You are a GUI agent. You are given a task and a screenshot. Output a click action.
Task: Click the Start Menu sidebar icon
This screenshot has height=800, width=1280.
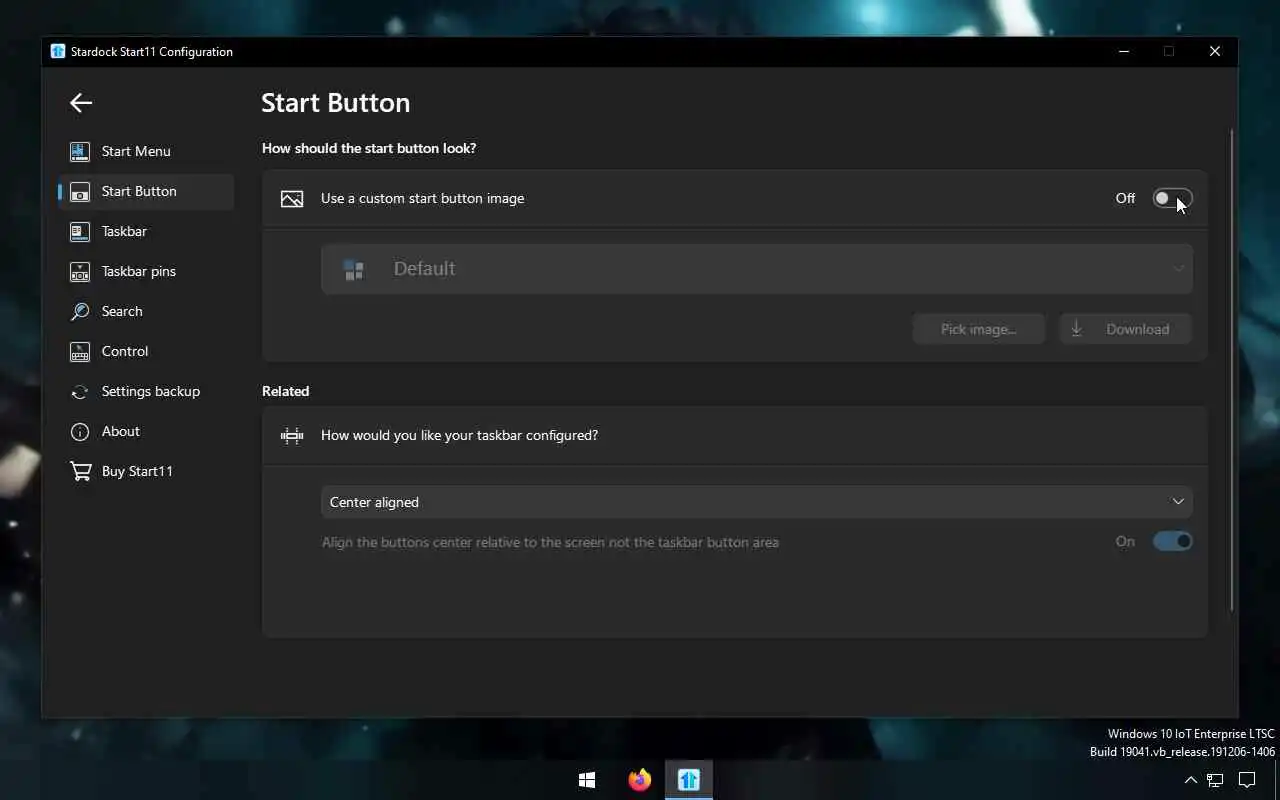point(80,151)
